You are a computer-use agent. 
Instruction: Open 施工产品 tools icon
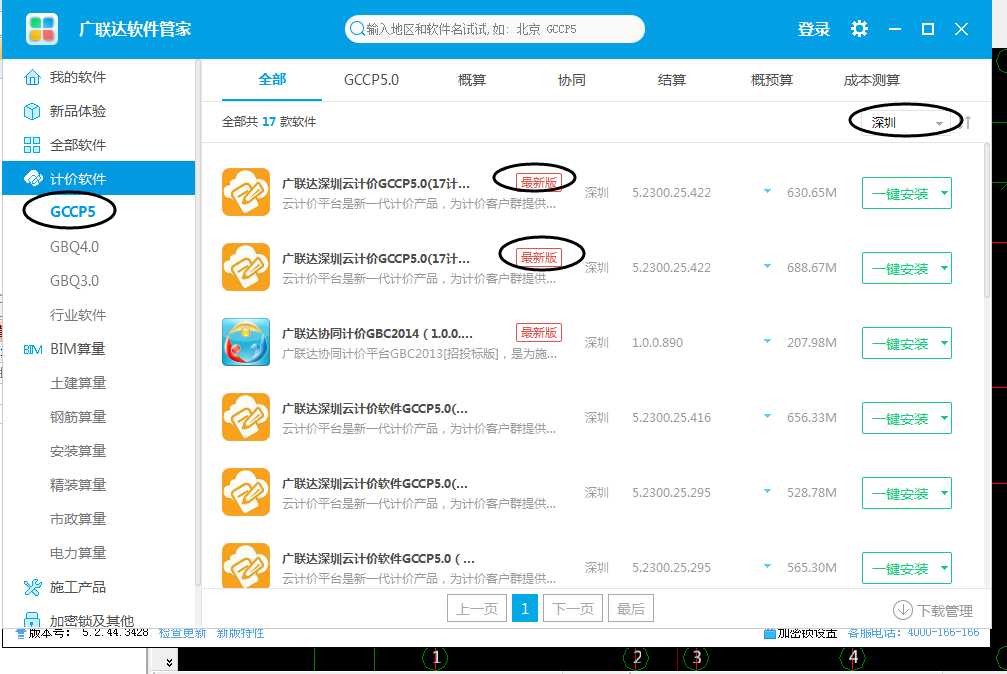[x=33, y=587]
